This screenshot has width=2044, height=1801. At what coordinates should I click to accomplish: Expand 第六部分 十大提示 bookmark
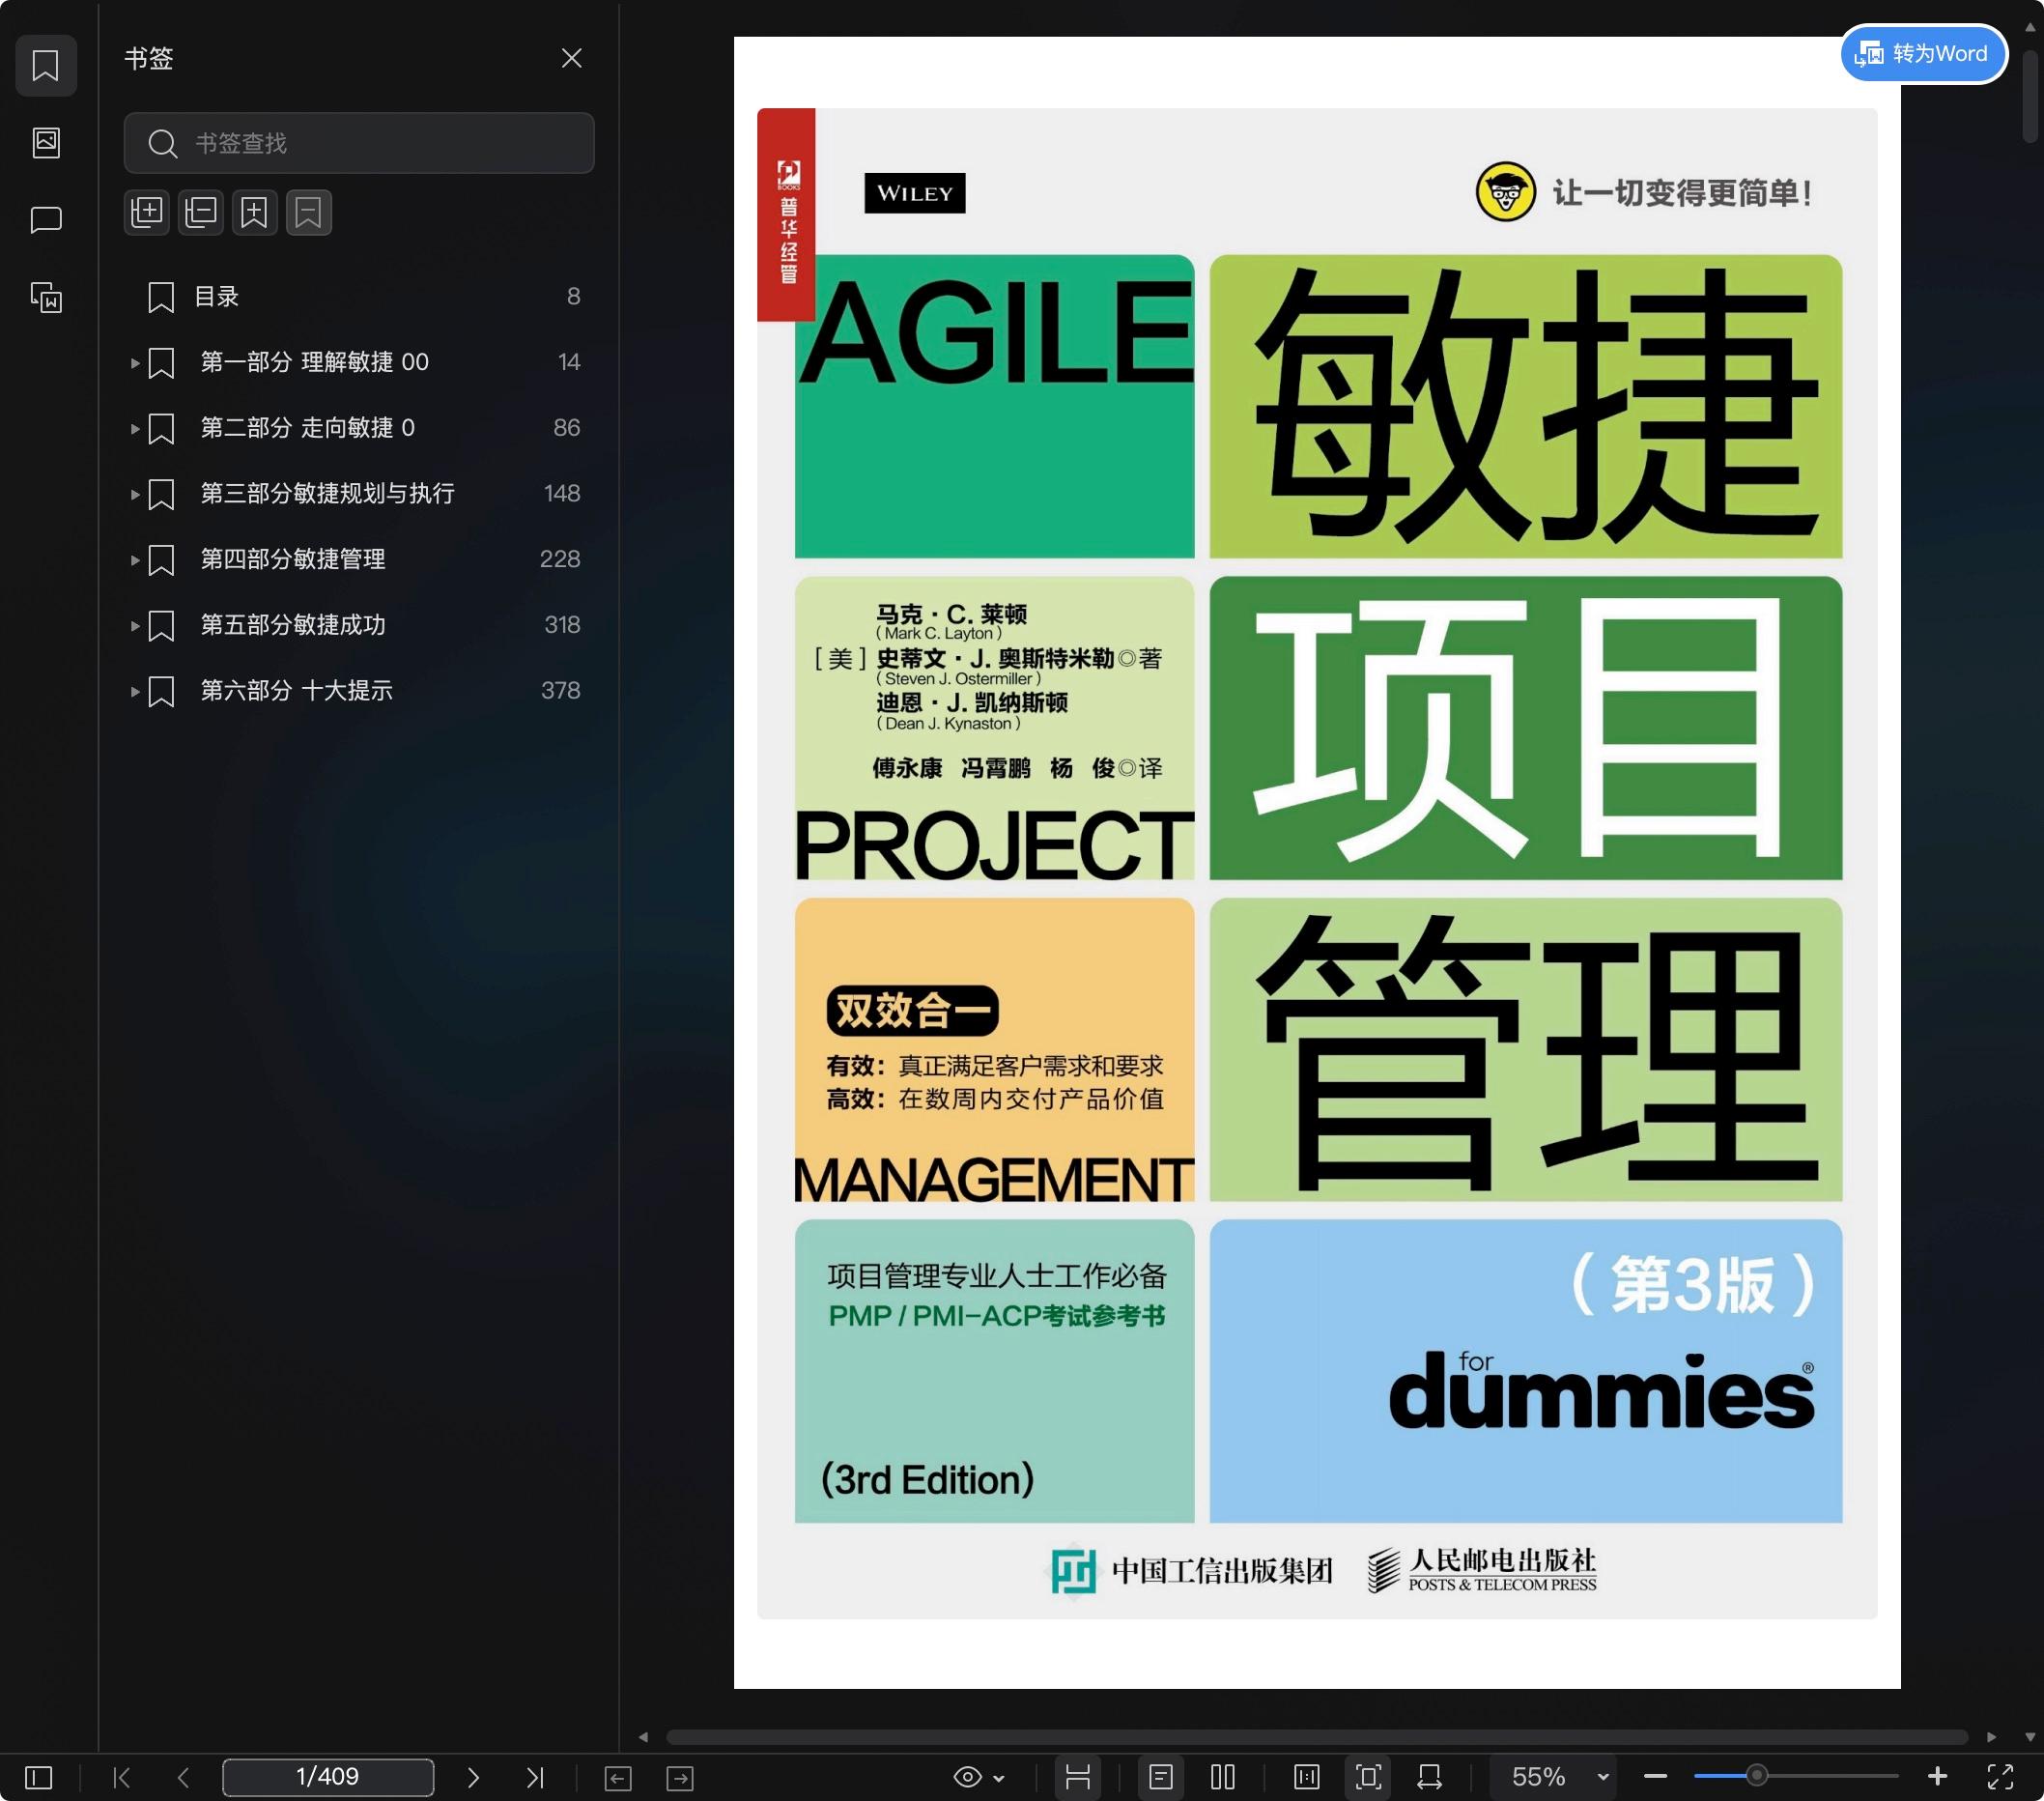point(135,691)
